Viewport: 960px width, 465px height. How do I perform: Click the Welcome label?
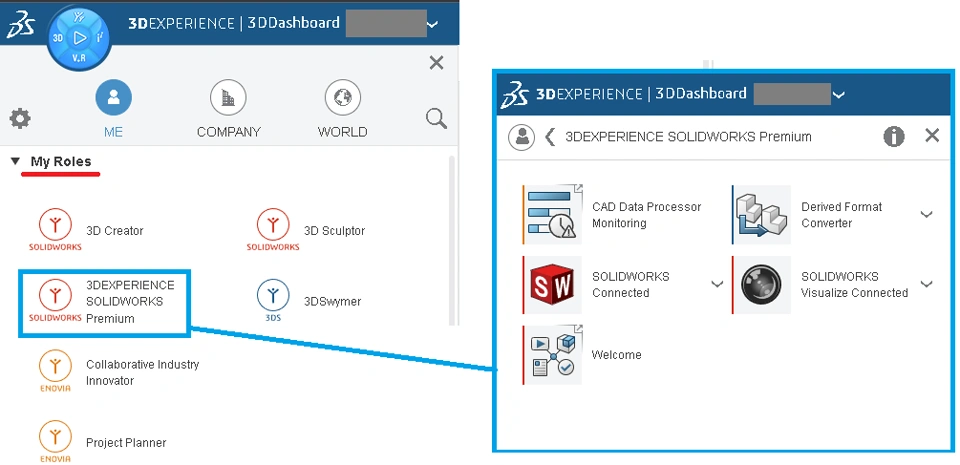pos(617,355)
